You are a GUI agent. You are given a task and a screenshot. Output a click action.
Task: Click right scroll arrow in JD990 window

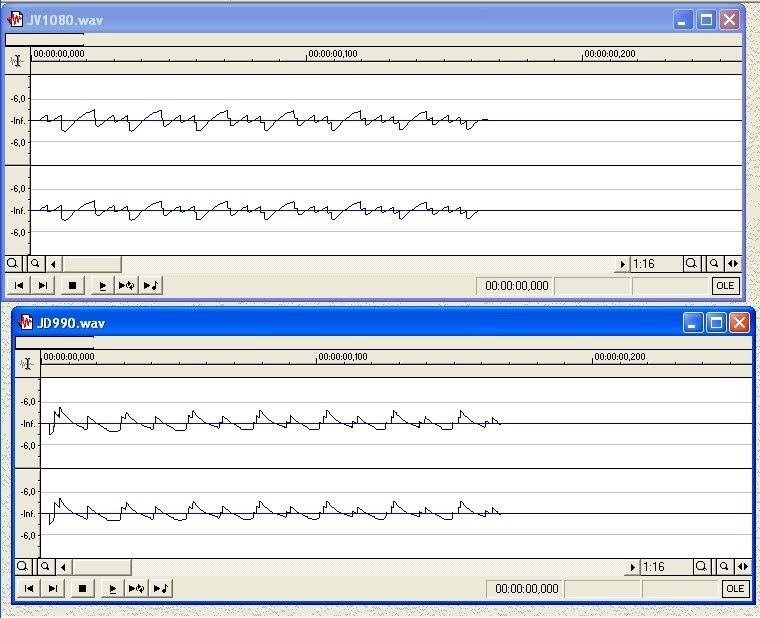pyautogui.click(x=632, y=567)
